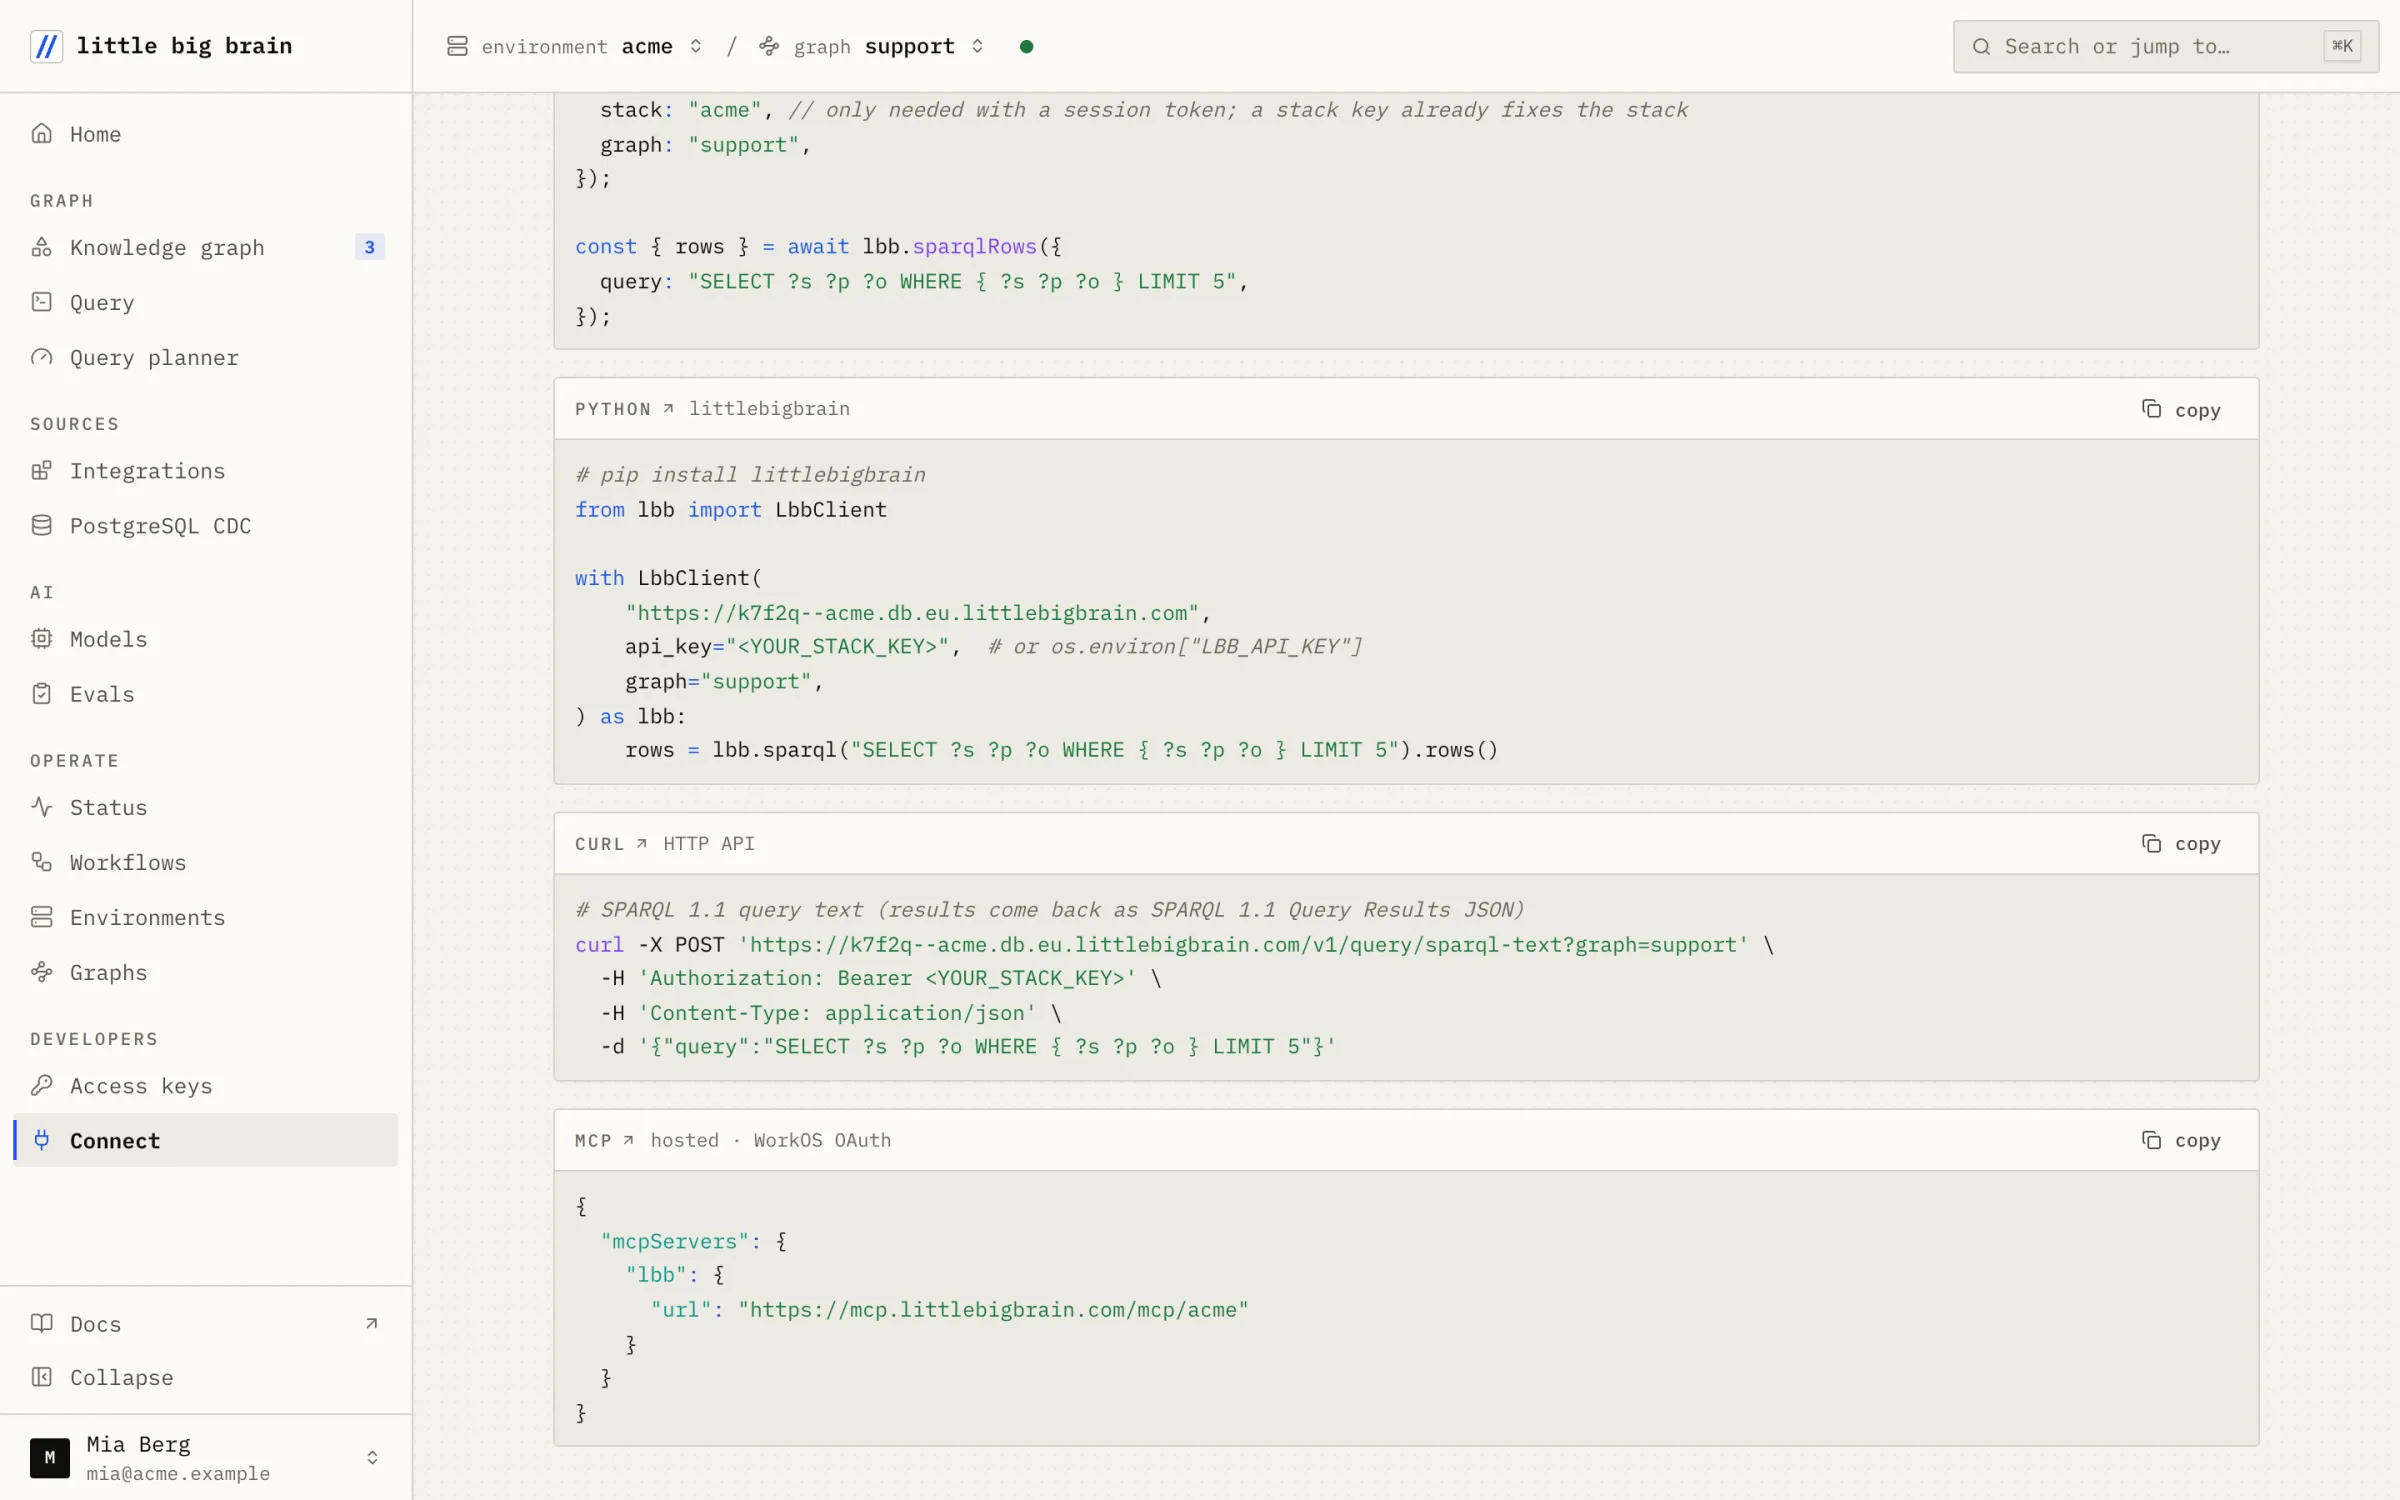Screen dimensions: 2400x1500
Task: Click the green connection status dot
Action: [1026, 46]
